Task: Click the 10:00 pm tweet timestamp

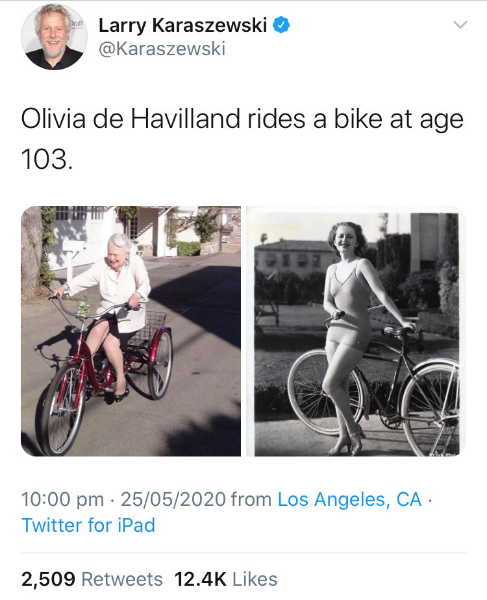Action: tap(62, 499)
